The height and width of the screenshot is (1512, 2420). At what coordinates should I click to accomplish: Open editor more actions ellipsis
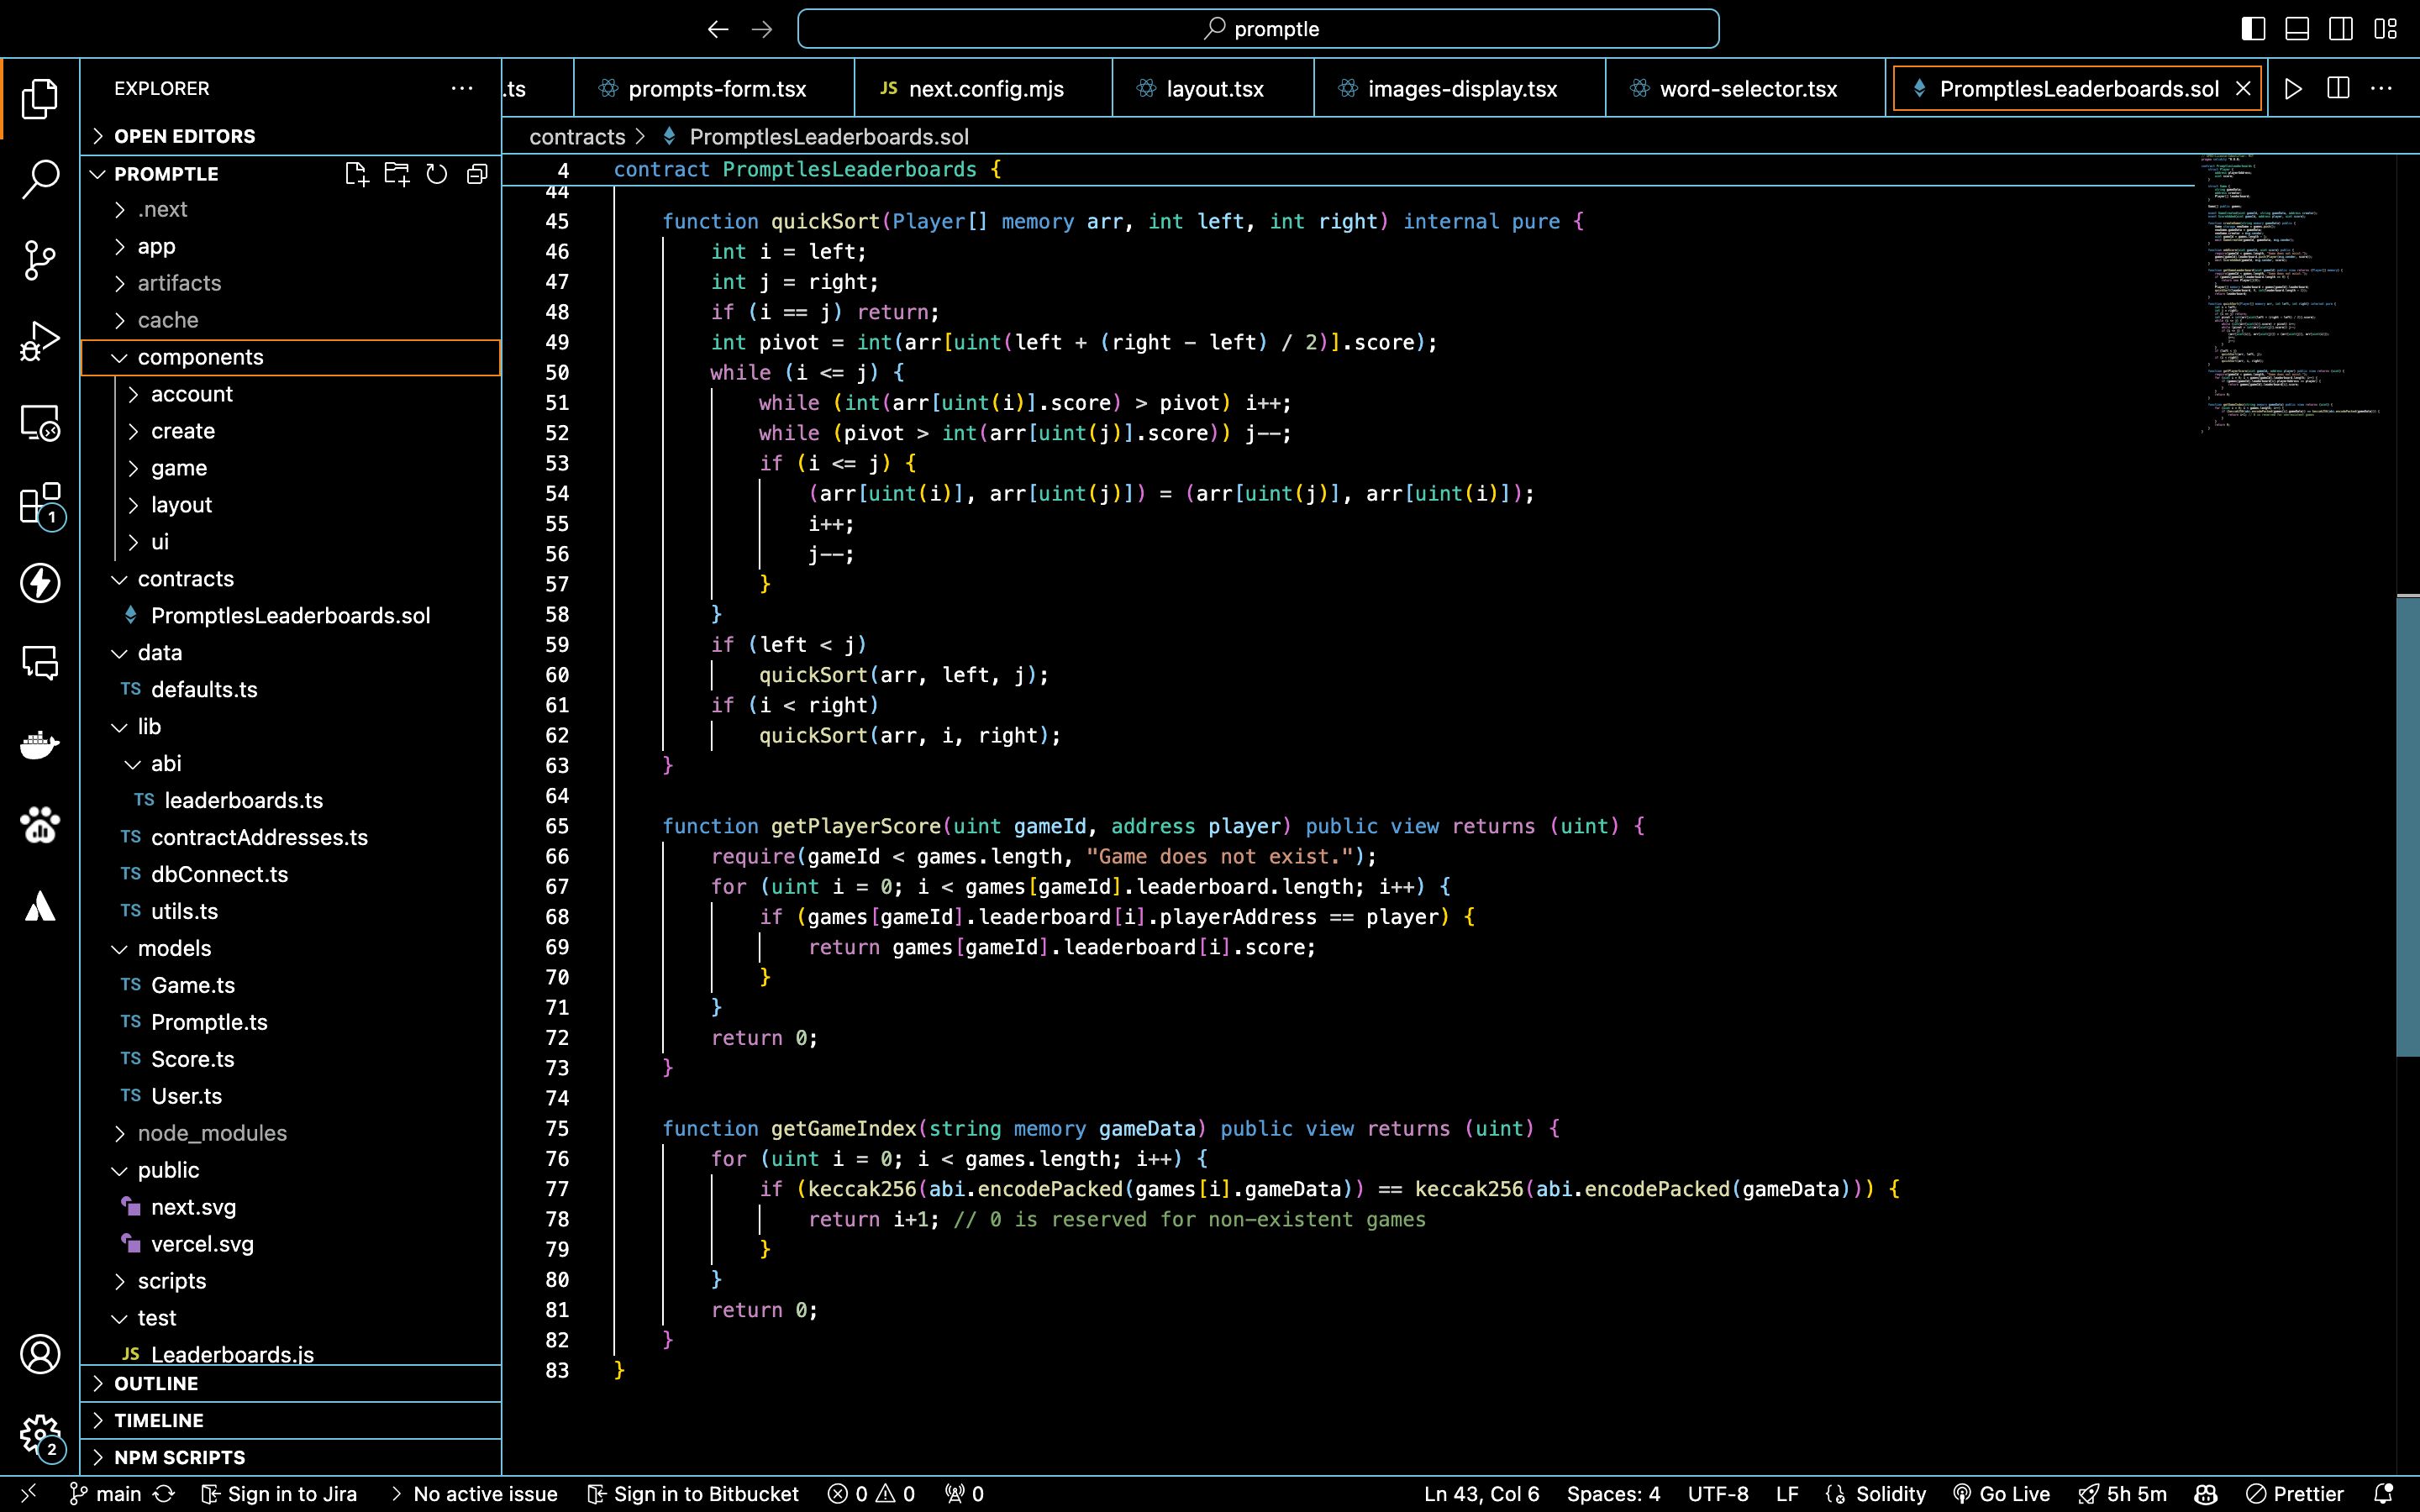click(x=2382, y=88)
